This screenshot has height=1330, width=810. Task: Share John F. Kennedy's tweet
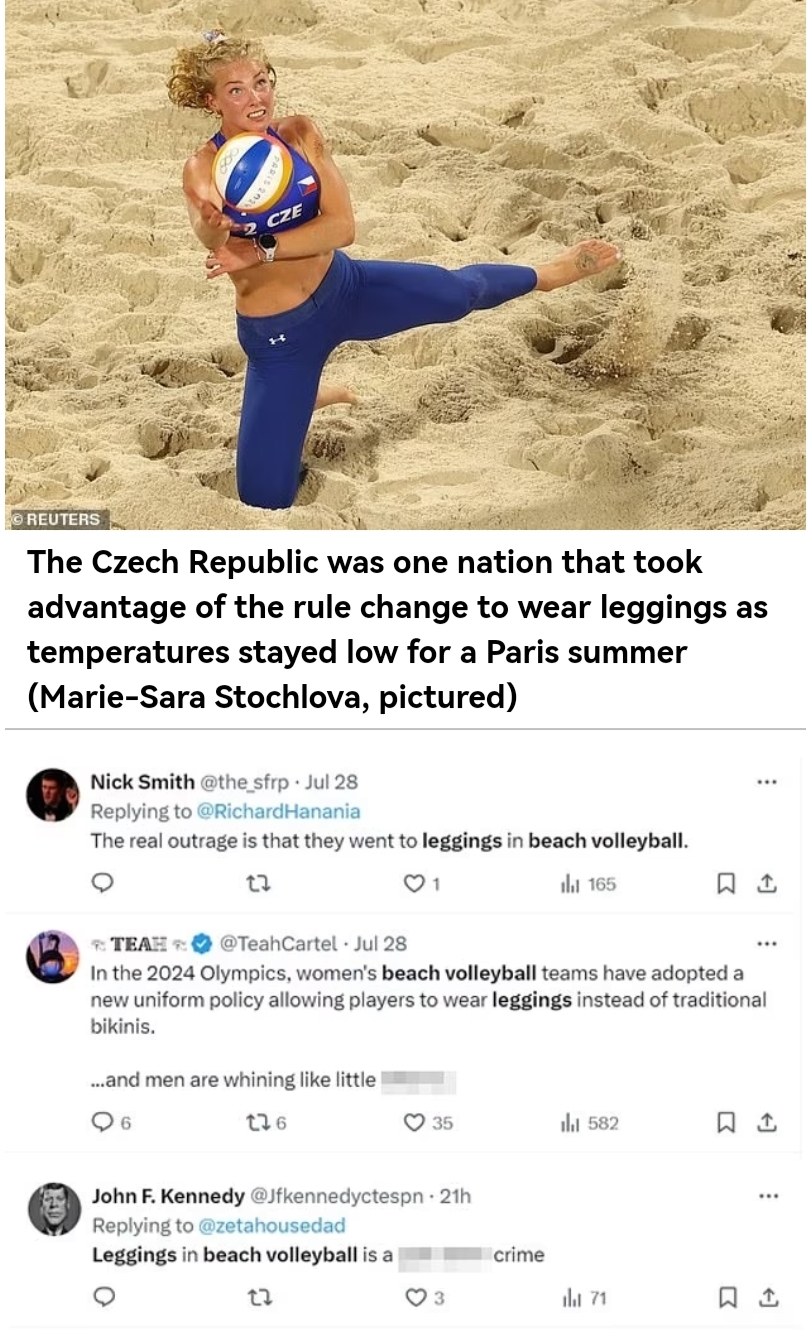768,1297
